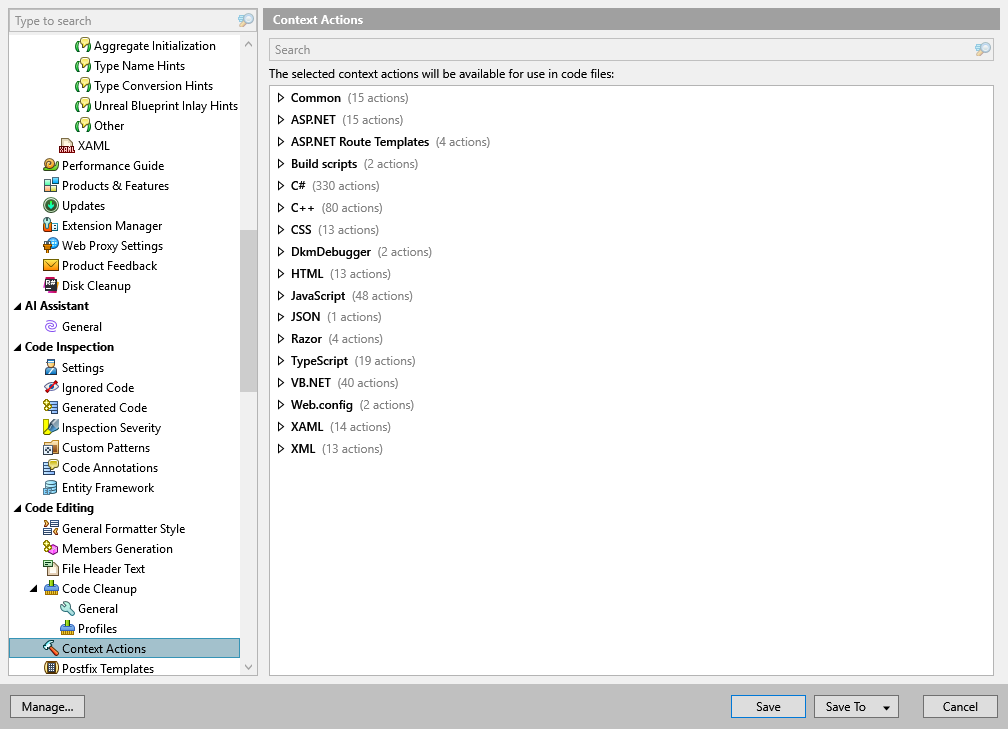Click the Aggregate Initialization hint icon
The image size is (1008, 729).
coord(82,46)
